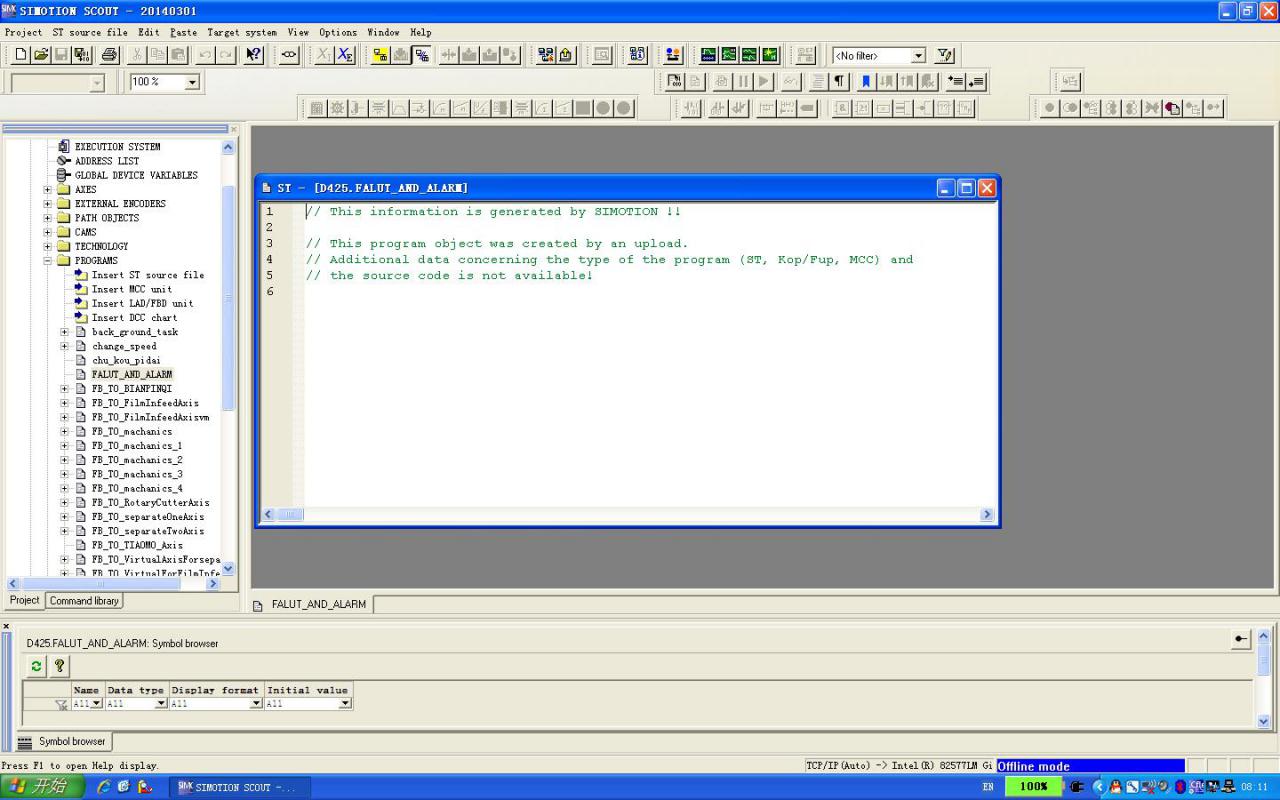This screenshot has width=1280, height=800.
Task: Open the third green trace chart icon
Action: [x=749, y=55]
